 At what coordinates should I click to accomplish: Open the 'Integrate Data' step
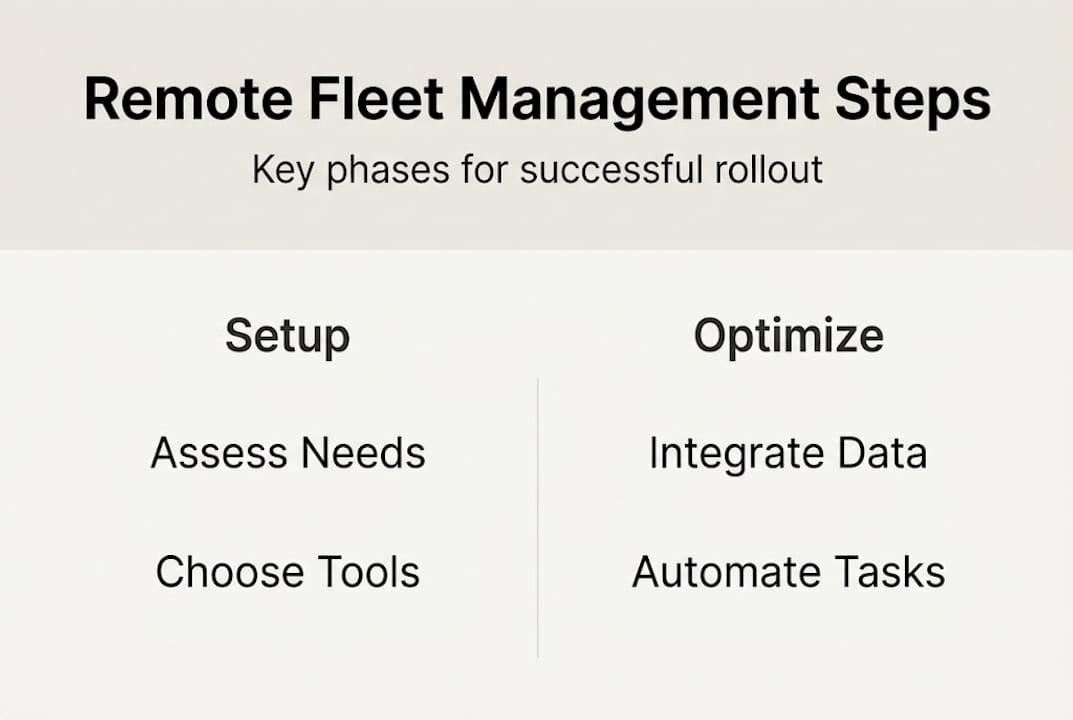[788, 454]
